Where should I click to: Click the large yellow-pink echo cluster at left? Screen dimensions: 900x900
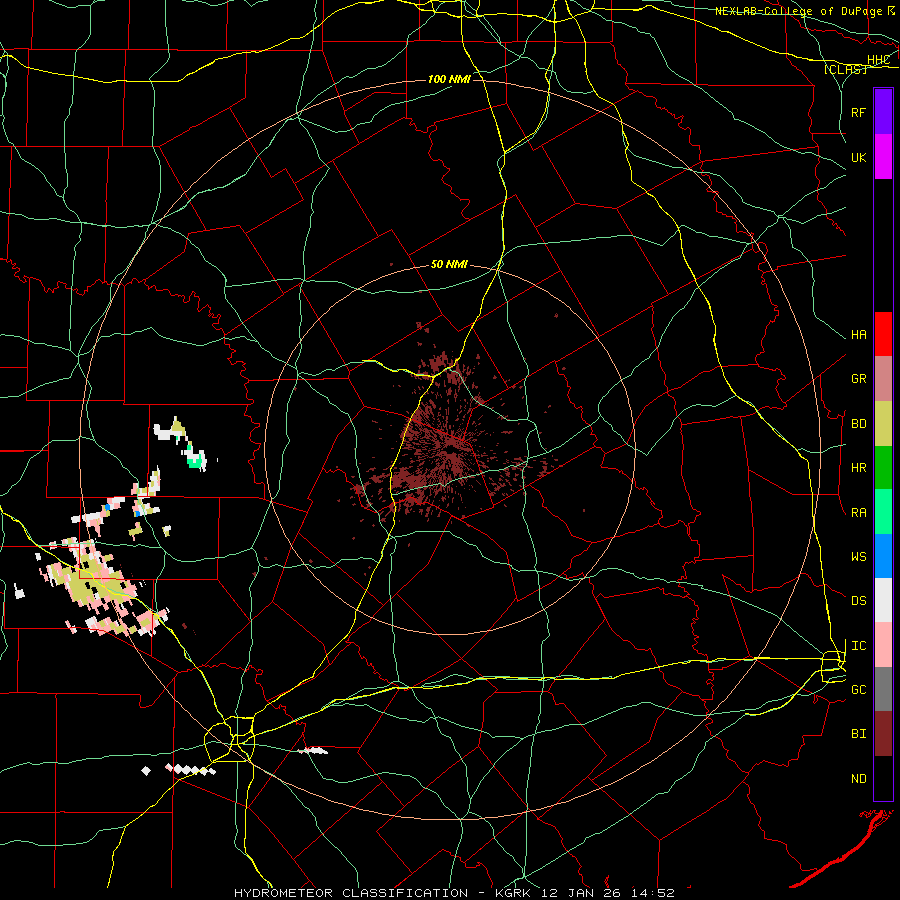pyautogui.click(x=98, y=585)
